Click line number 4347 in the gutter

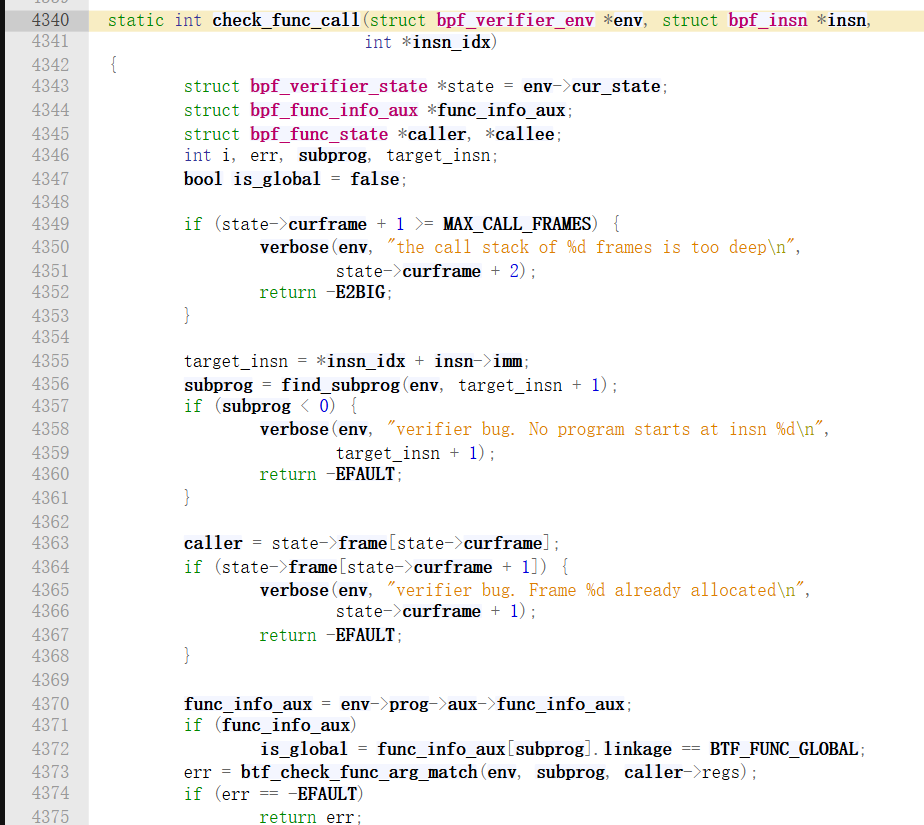[51, 179]
